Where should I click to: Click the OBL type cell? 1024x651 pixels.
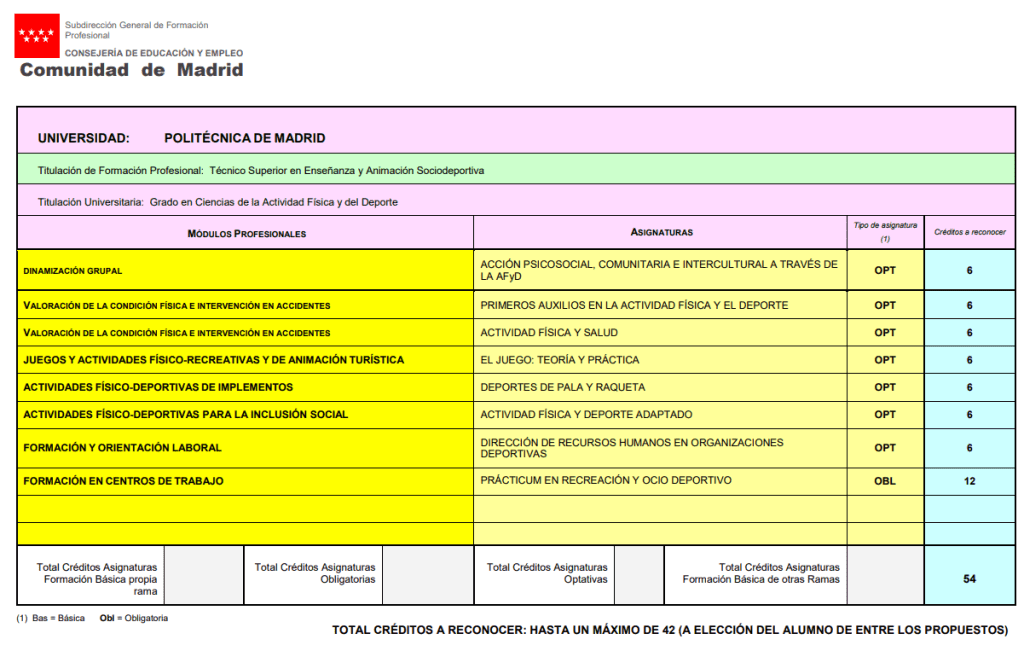(885, 481)
